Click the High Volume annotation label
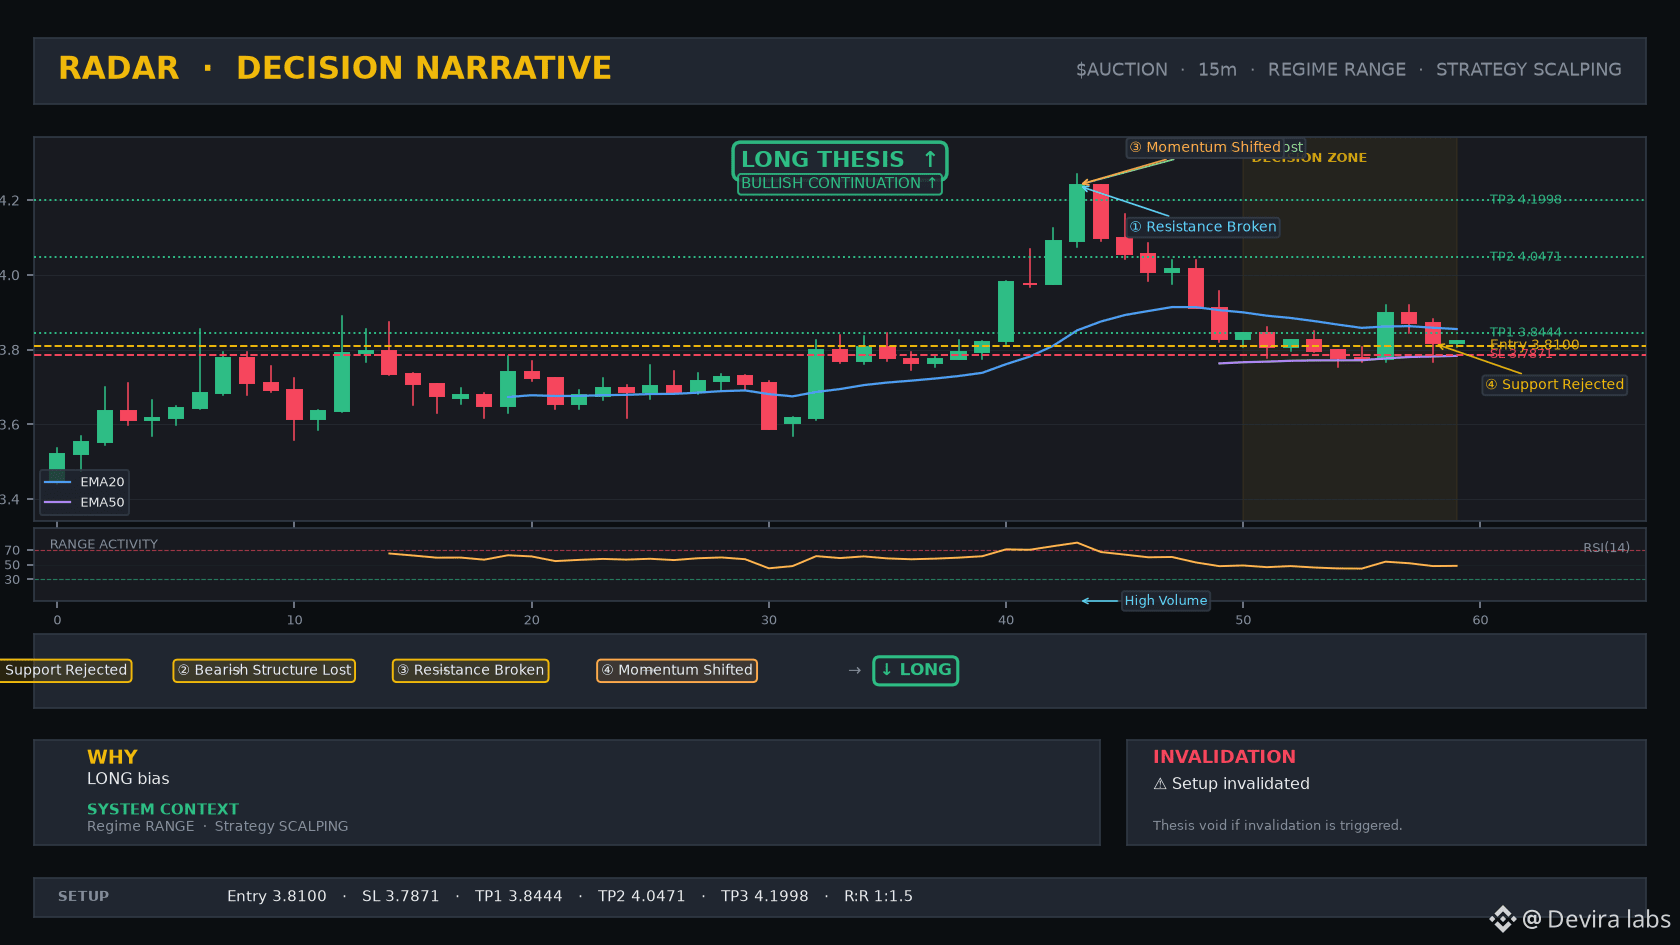 pos(1165,600)
